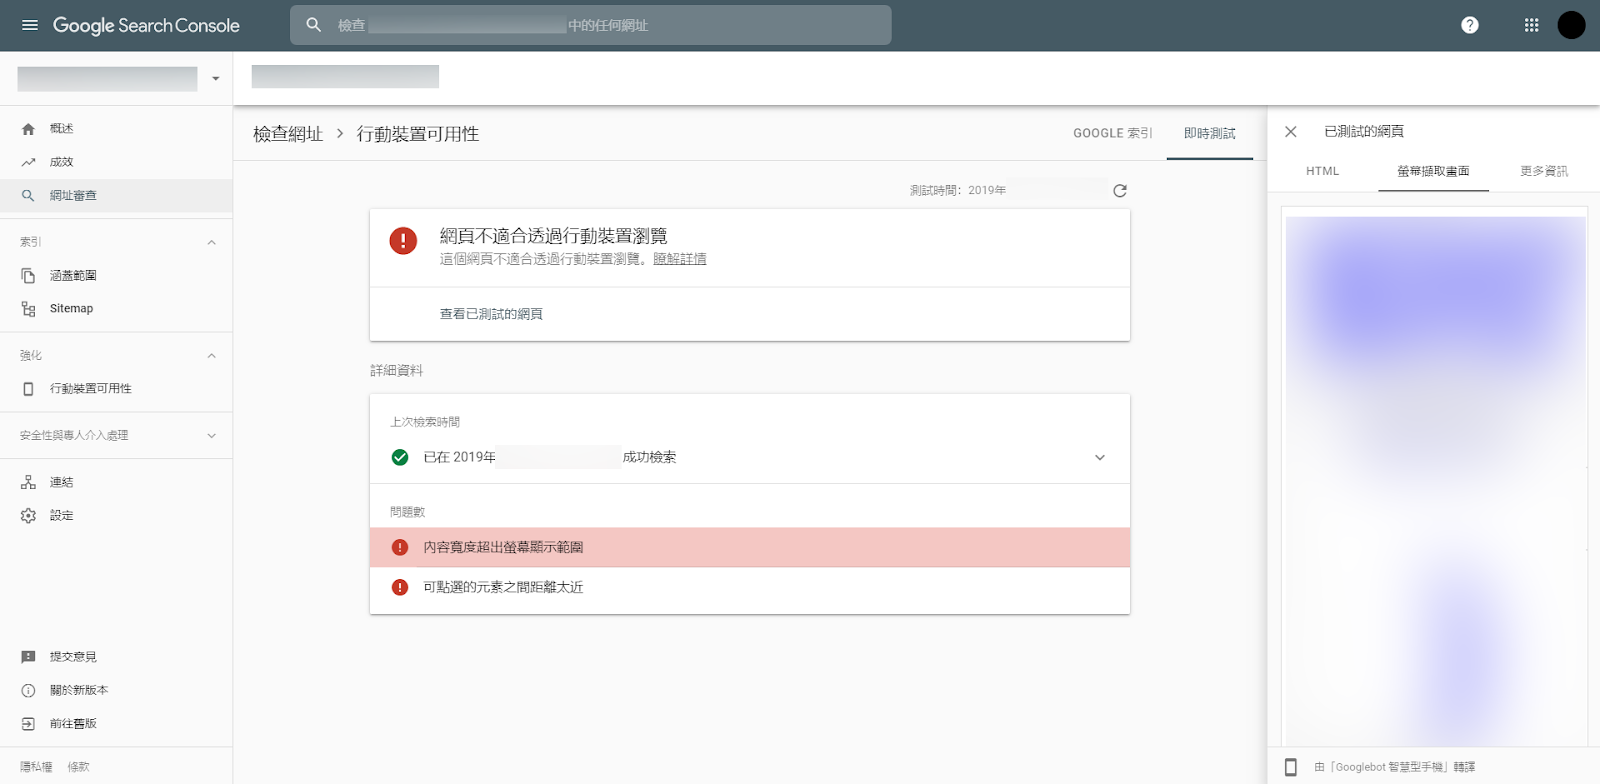Collapse the 強化 sidebar section
Image resolution: width=1600 pixels, height=784 pixels.
coord(211,356)
